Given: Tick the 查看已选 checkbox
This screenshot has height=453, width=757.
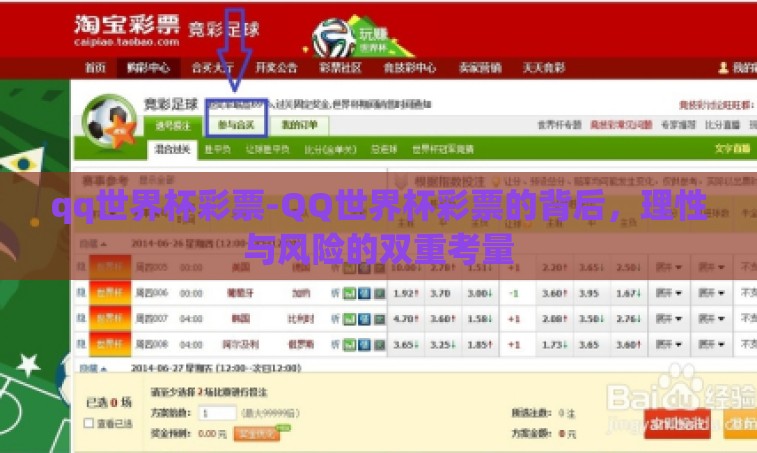Looking at the screenshot, I should (x=88, y=423).
